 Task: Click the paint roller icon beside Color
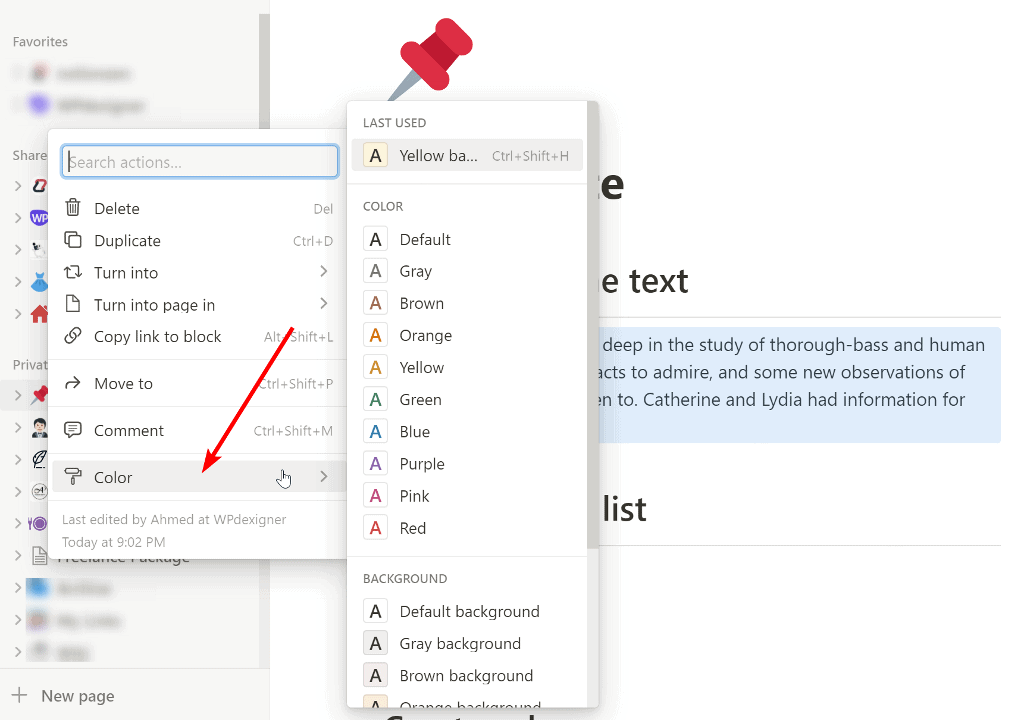[x=73, y=477]
